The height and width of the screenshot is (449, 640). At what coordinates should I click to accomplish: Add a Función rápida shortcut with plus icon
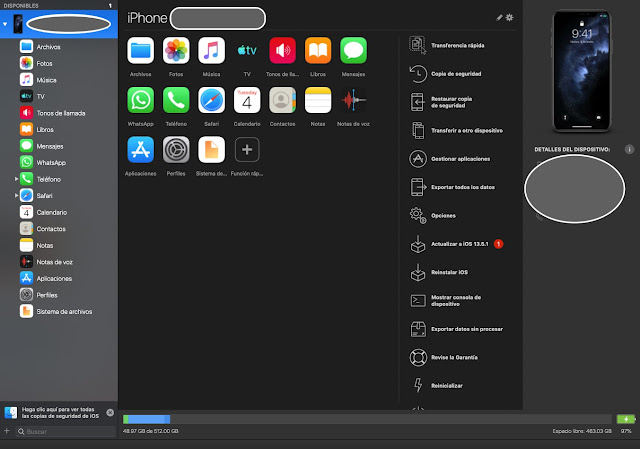(x=247, y=149)
